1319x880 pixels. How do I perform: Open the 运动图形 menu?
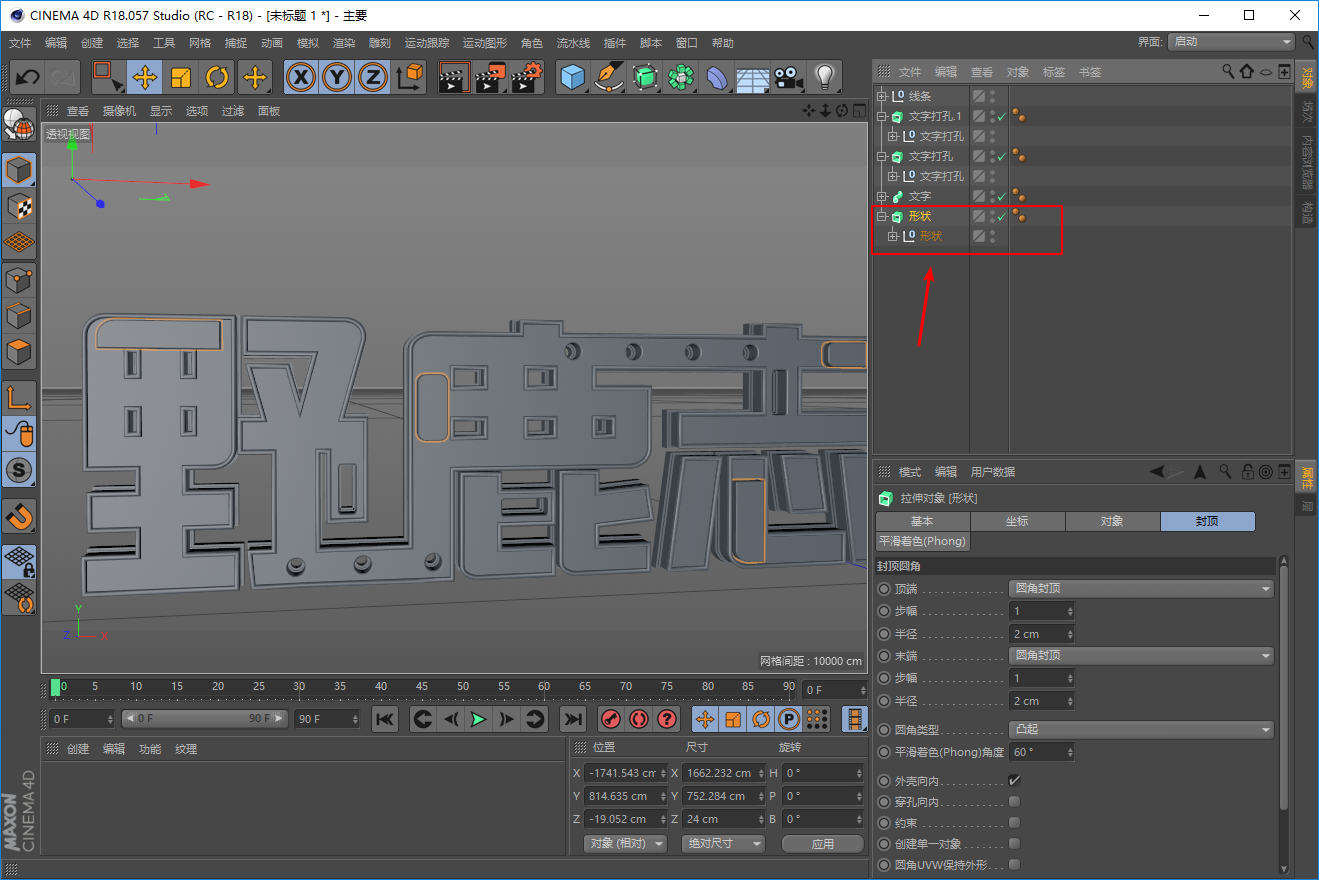click(x=485, y=43)
